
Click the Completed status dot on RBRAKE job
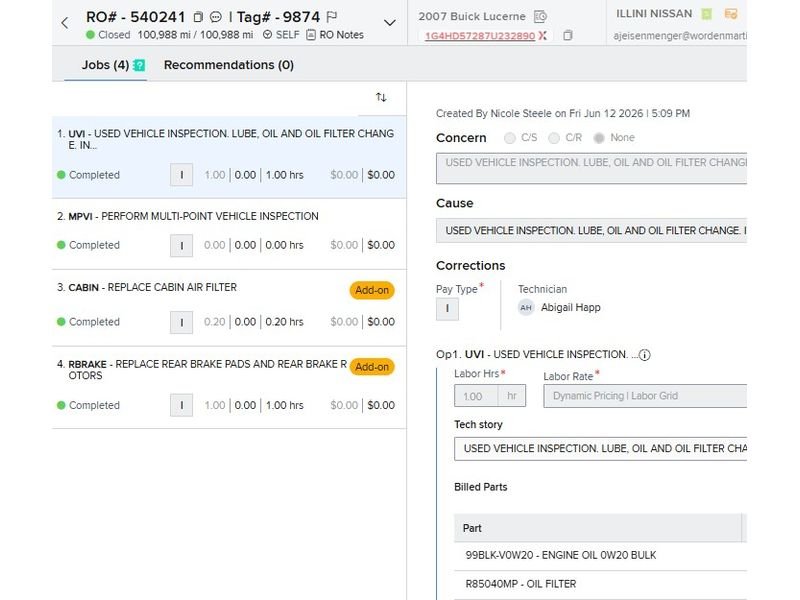click(61, 405)
